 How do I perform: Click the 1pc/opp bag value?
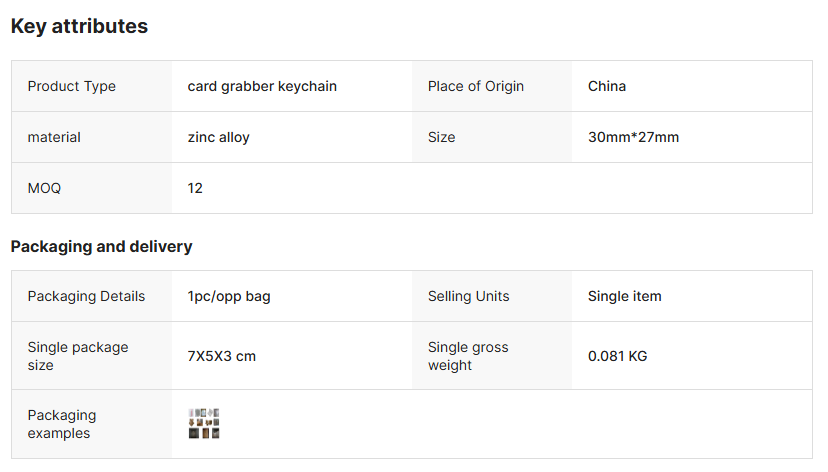[229, 296]
